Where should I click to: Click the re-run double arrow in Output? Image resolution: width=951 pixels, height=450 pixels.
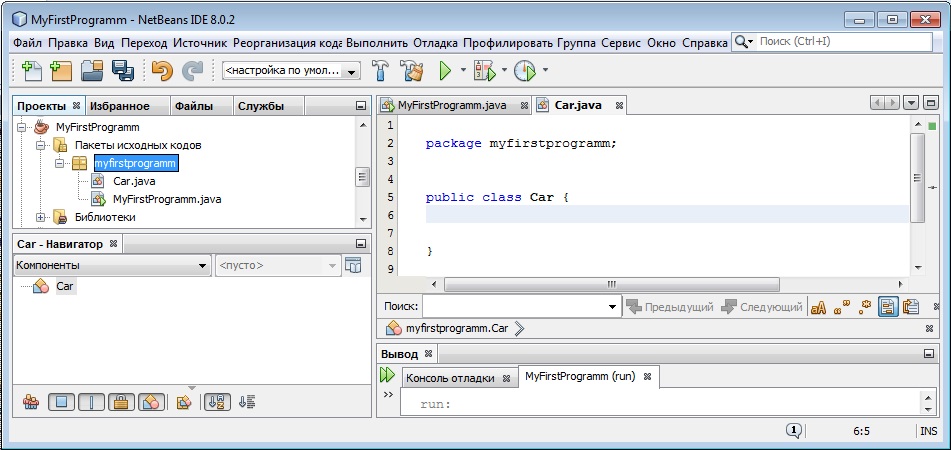(387, 375)
